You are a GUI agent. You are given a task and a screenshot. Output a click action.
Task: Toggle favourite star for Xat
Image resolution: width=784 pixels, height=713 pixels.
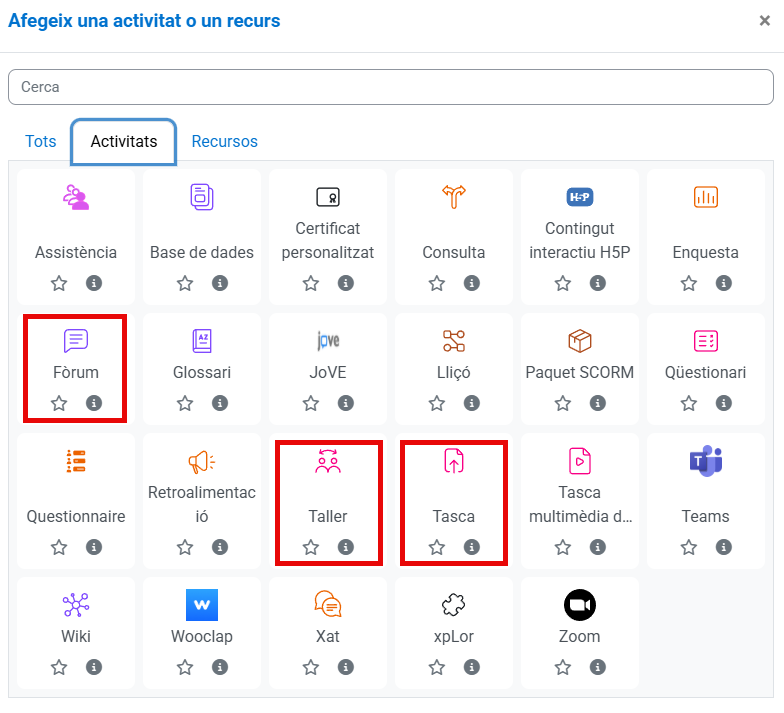pos(311,667)
